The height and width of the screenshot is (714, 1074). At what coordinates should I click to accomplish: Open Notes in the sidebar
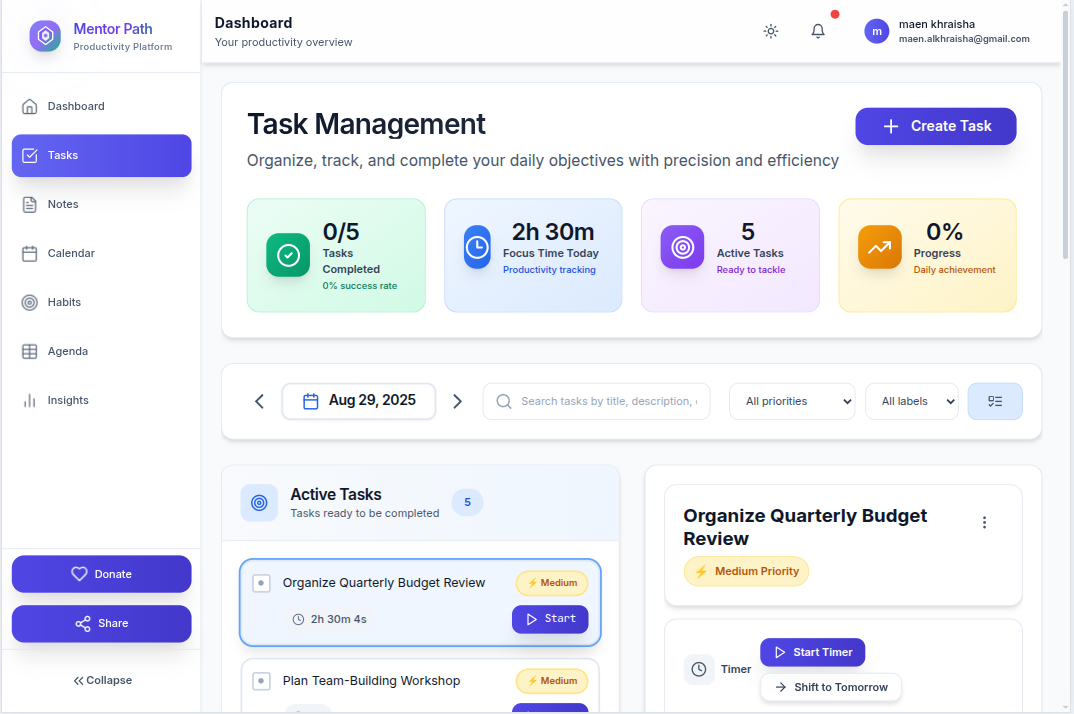coord(63,204)
